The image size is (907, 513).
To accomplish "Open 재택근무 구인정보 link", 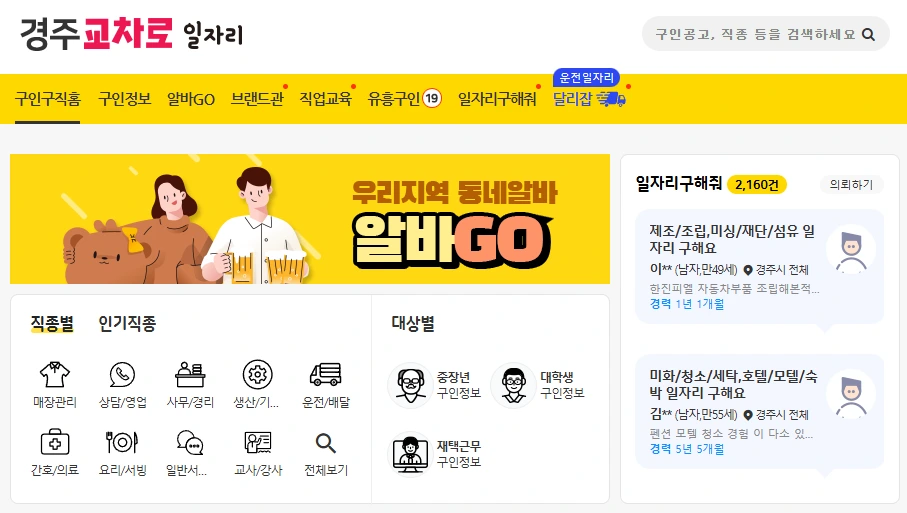I will (x=435, y=454).
